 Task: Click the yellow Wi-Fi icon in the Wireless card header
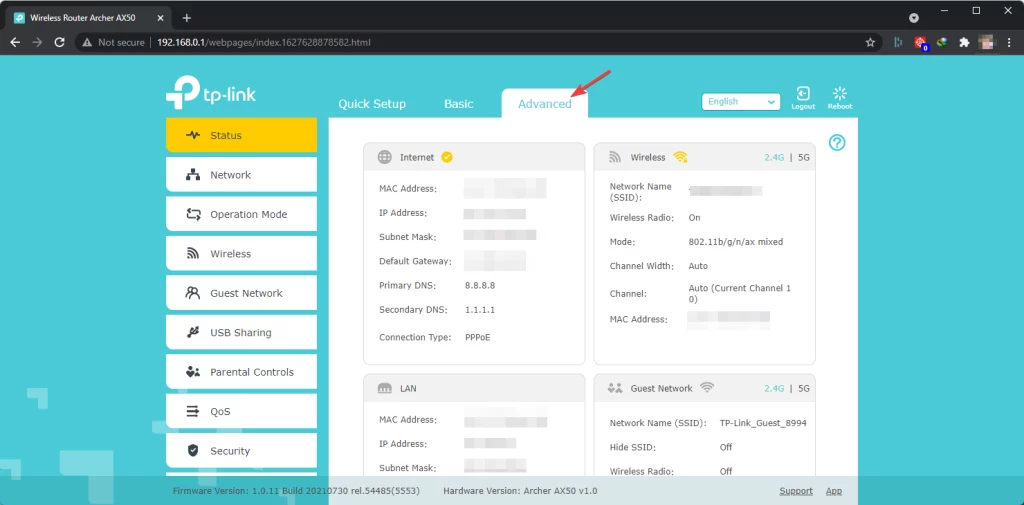[680, 157]
